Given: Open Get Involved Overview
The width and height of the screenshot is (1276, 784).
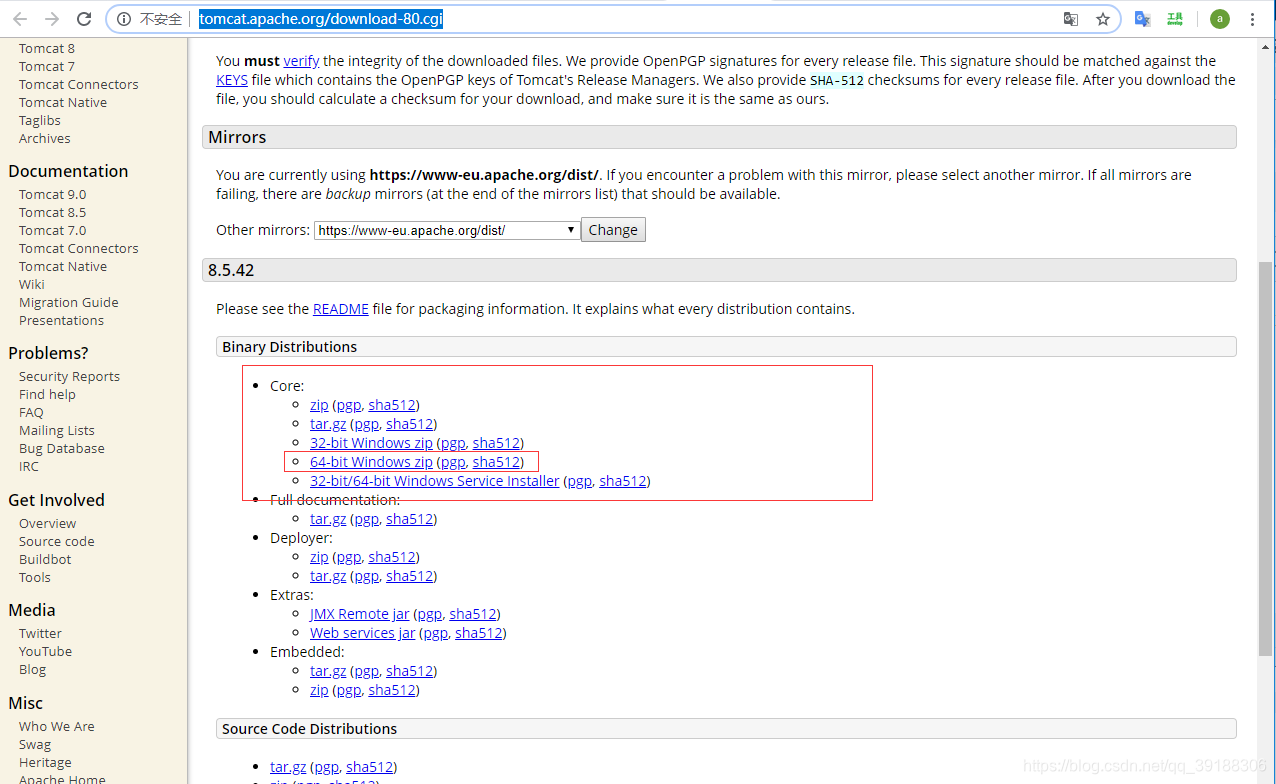Looking at the screenshot, I should click(48, 523).
